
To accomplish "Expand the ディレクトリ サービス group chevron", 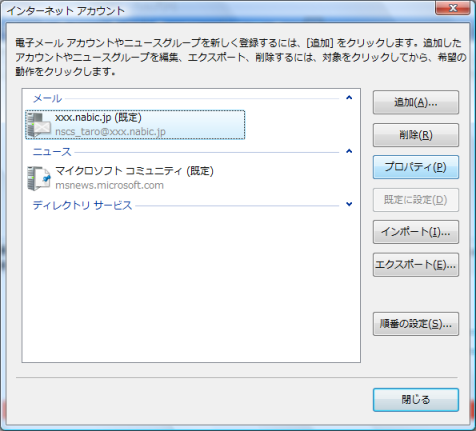I will (349, 204).
